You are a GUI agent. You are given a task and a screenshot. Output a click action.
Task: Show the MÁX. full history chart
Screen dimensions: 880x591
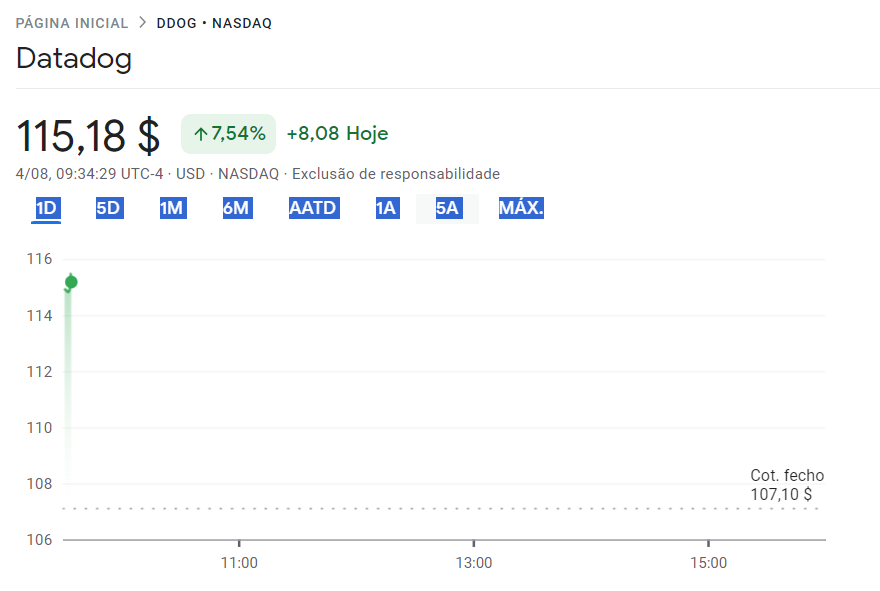tap(521, 208)
